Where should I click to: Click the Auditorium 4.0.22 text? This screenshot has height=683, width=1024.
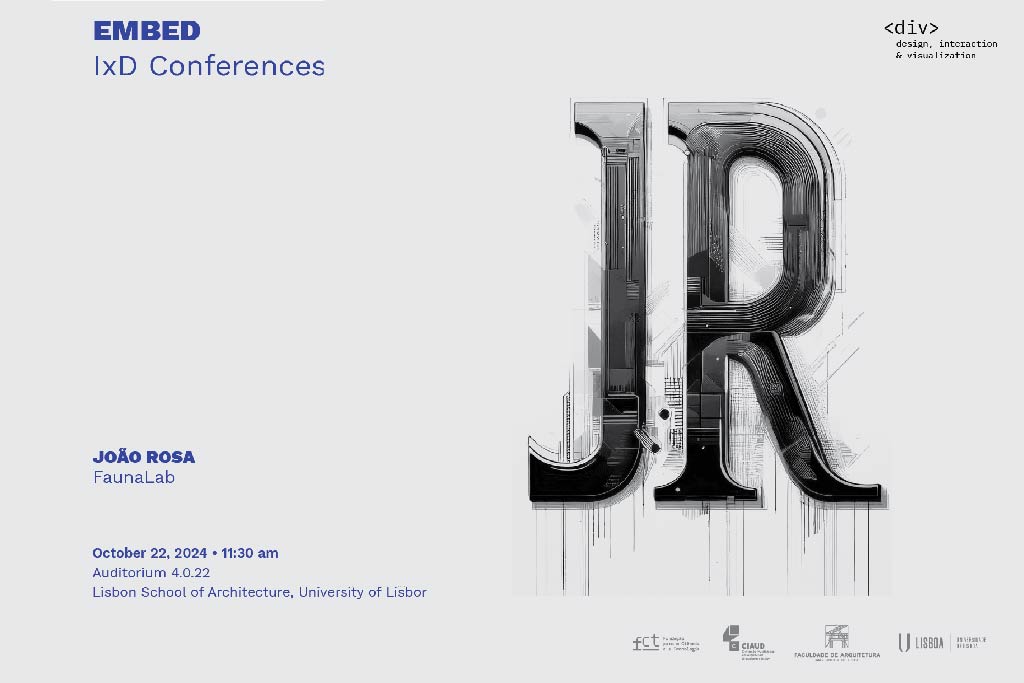pos(151,573)
